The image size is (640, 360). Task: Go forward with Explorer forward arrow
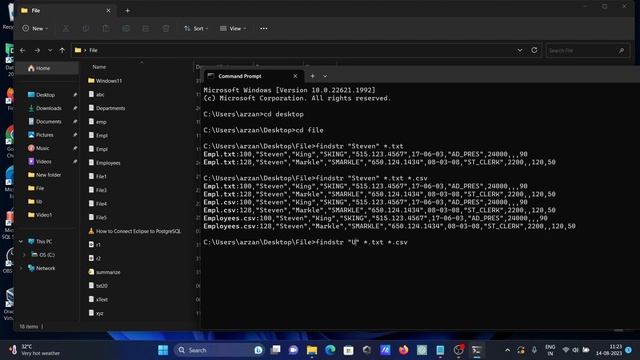pos(37,50)
